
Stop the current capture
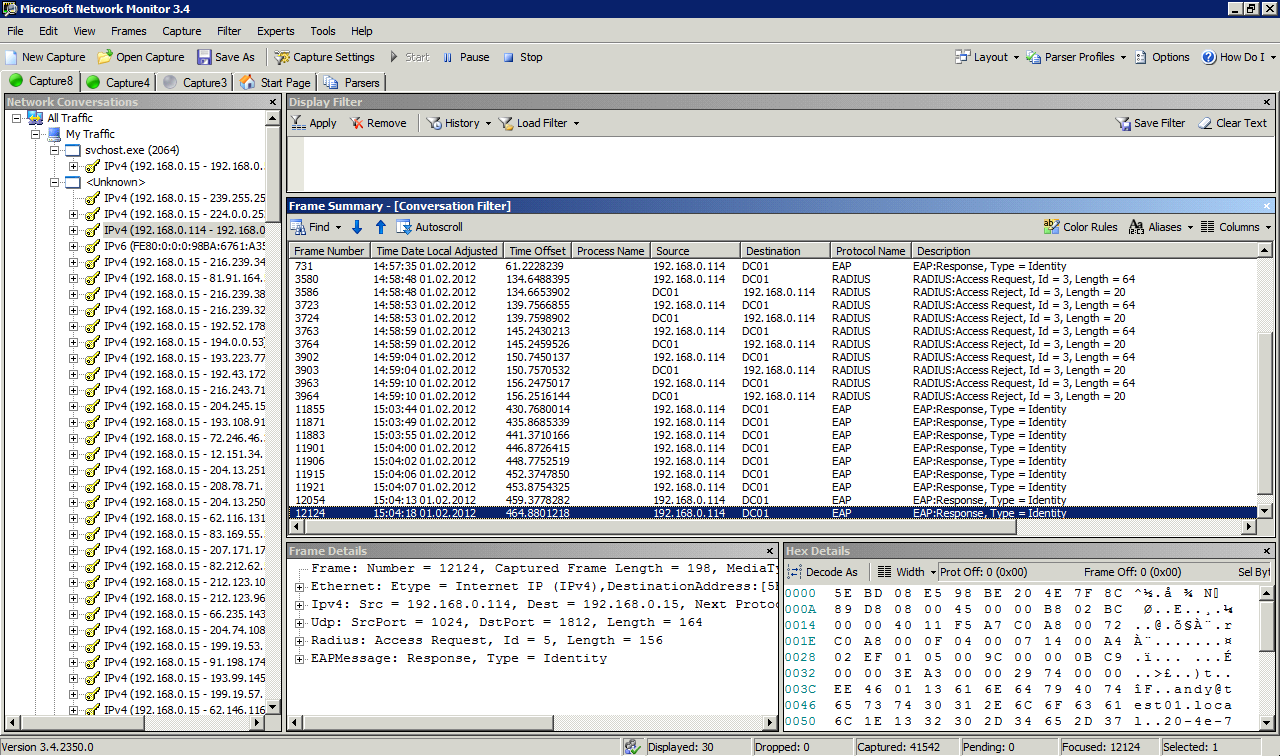click(x=522, y=57)
